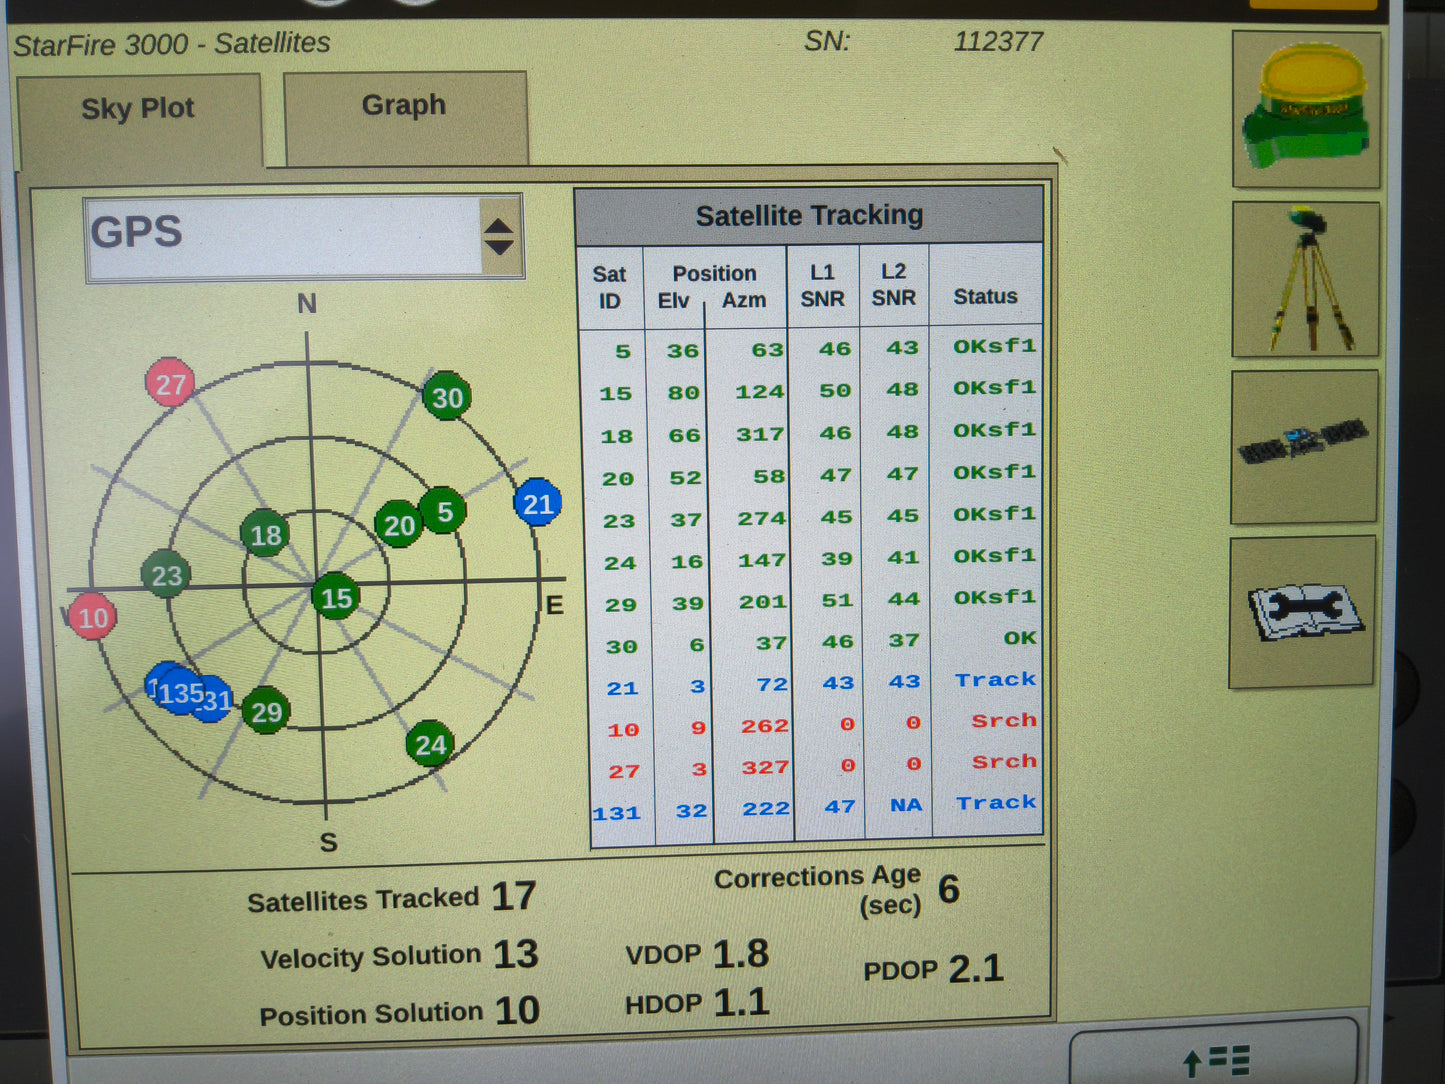Select green satellite 30 marker on sky plot

pyautogui.click(x=447, y=397)
